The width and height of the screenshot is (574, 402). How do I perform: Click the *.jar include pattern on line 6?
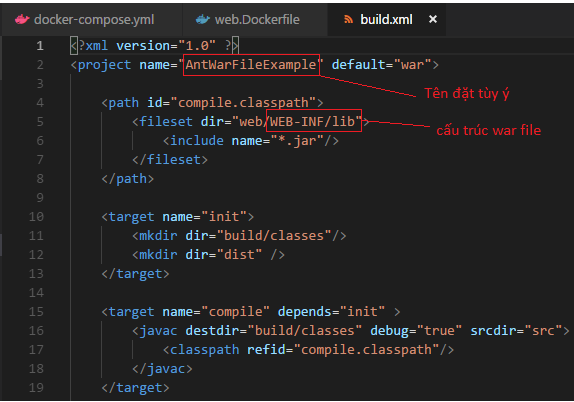[297, 141]
